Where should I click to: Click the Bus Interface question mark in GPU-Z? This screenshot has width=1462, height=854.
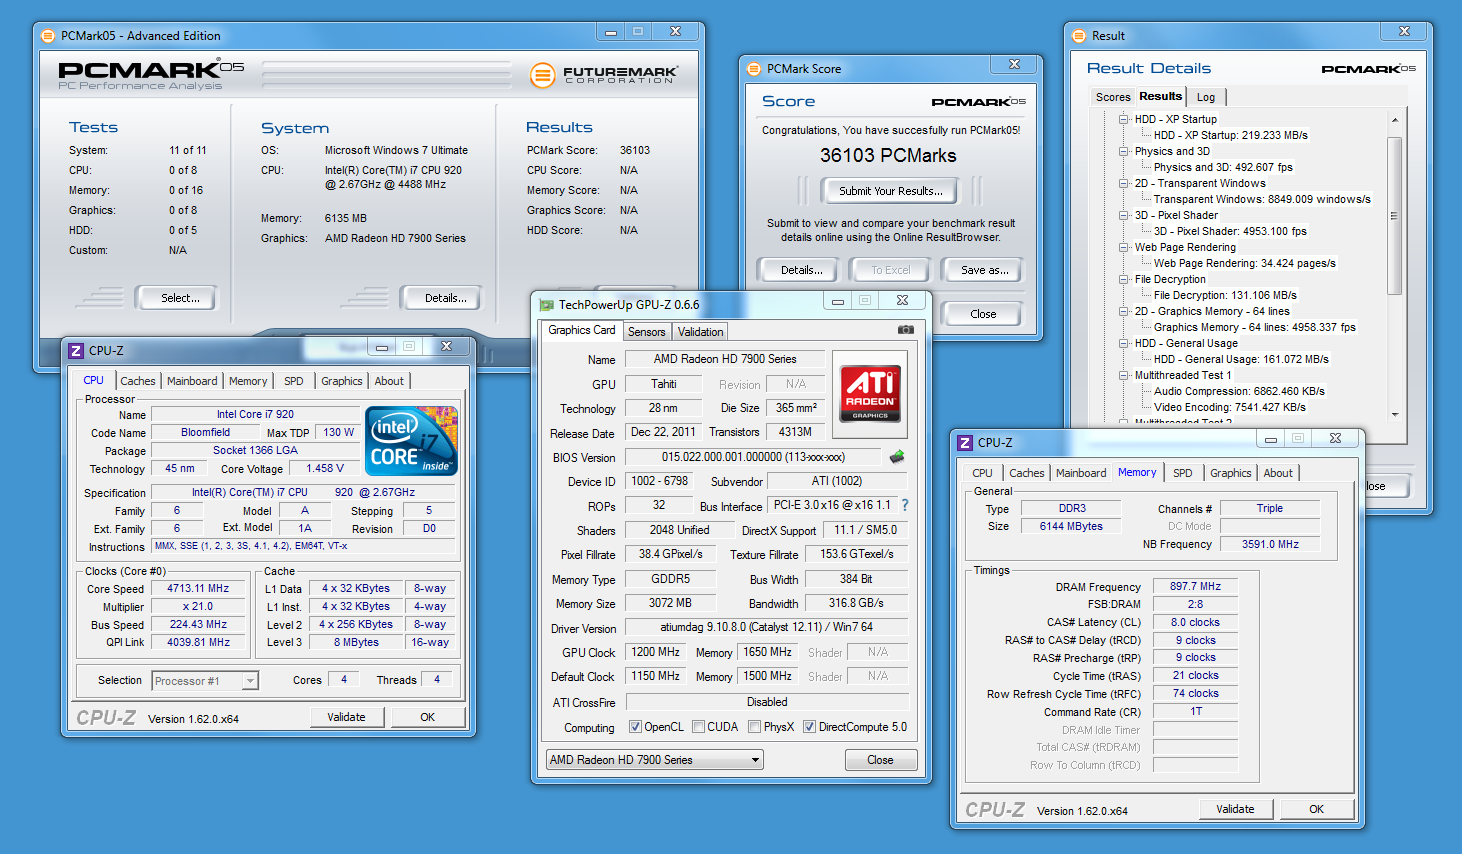coord(905,505)
